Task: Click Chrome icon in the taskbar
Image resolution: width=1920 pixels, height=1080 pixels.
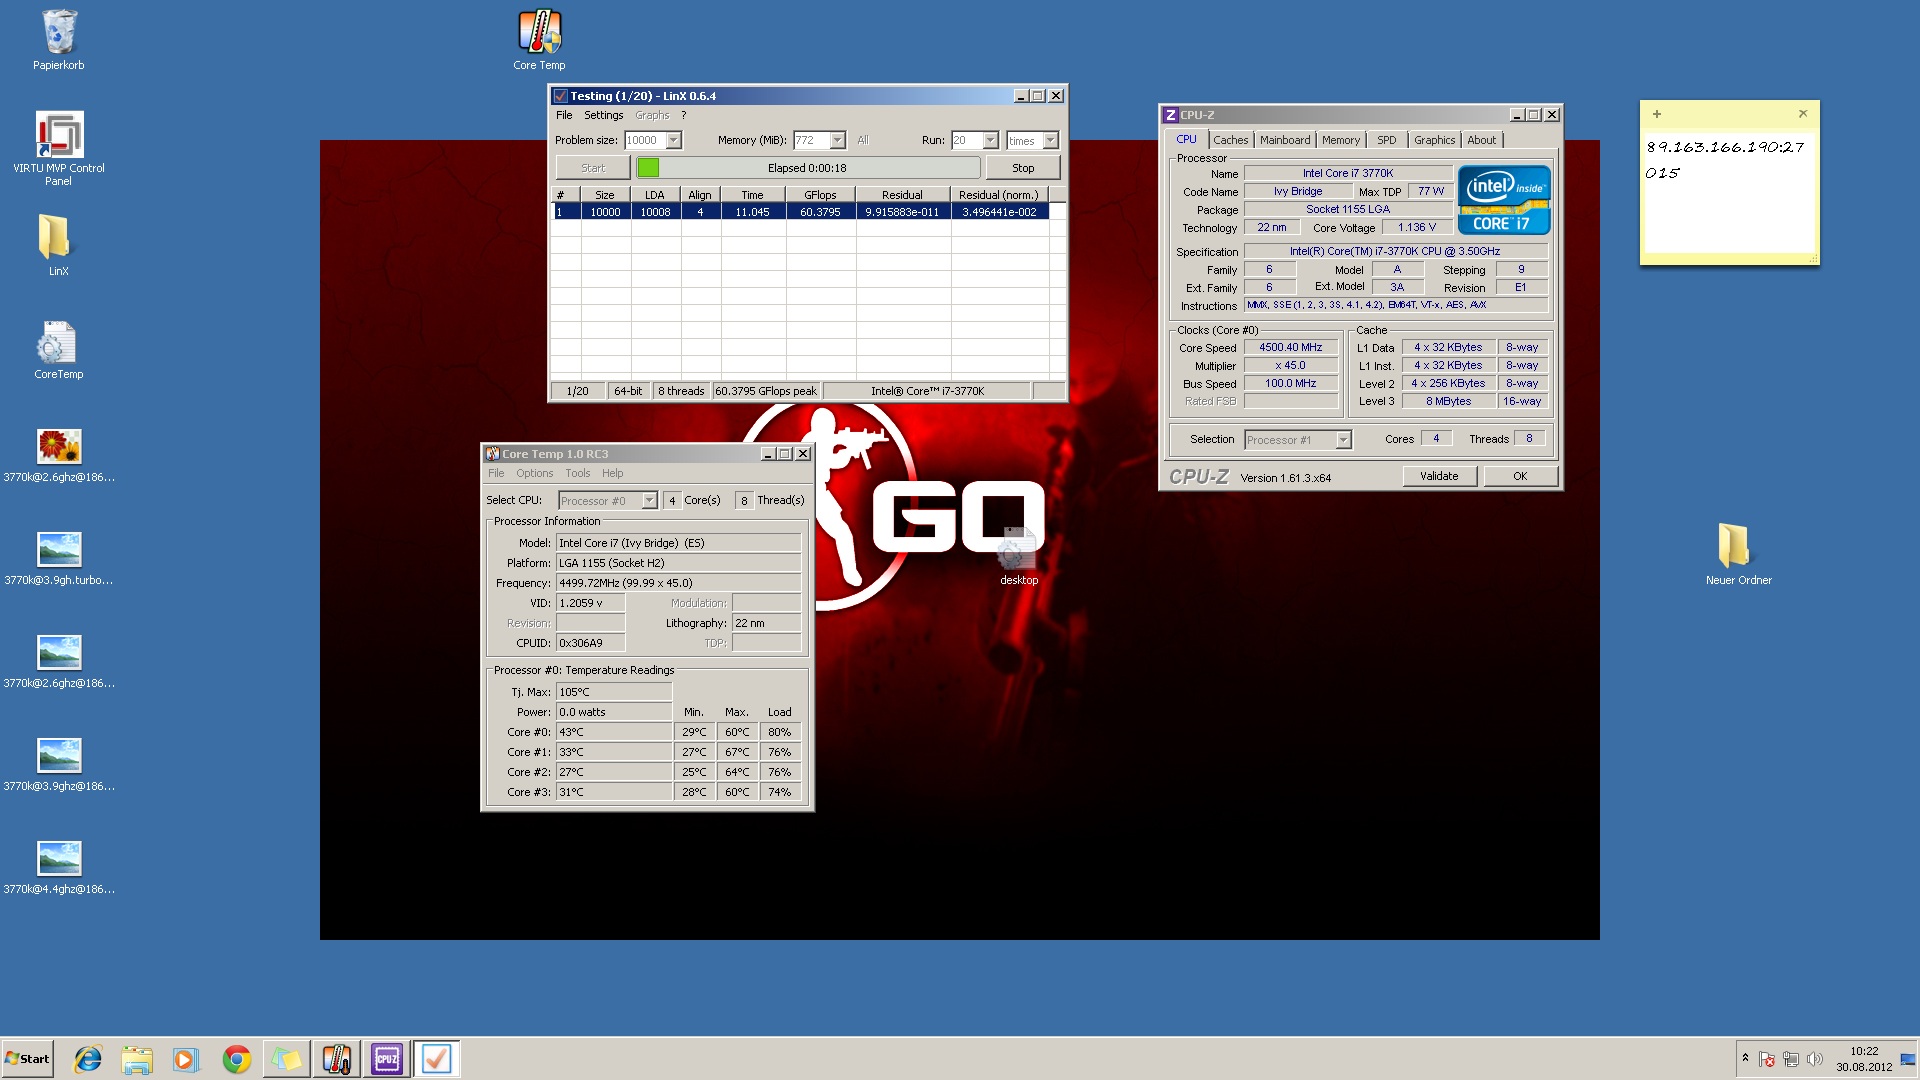Action: (x=236, y=1059)
